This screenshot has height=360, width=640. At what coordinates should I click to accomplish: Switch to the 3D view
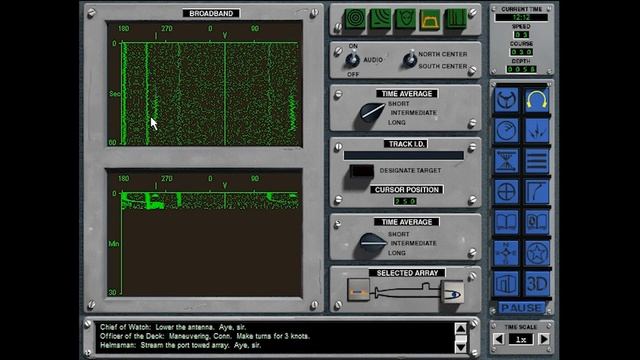(x=537, y=284)
